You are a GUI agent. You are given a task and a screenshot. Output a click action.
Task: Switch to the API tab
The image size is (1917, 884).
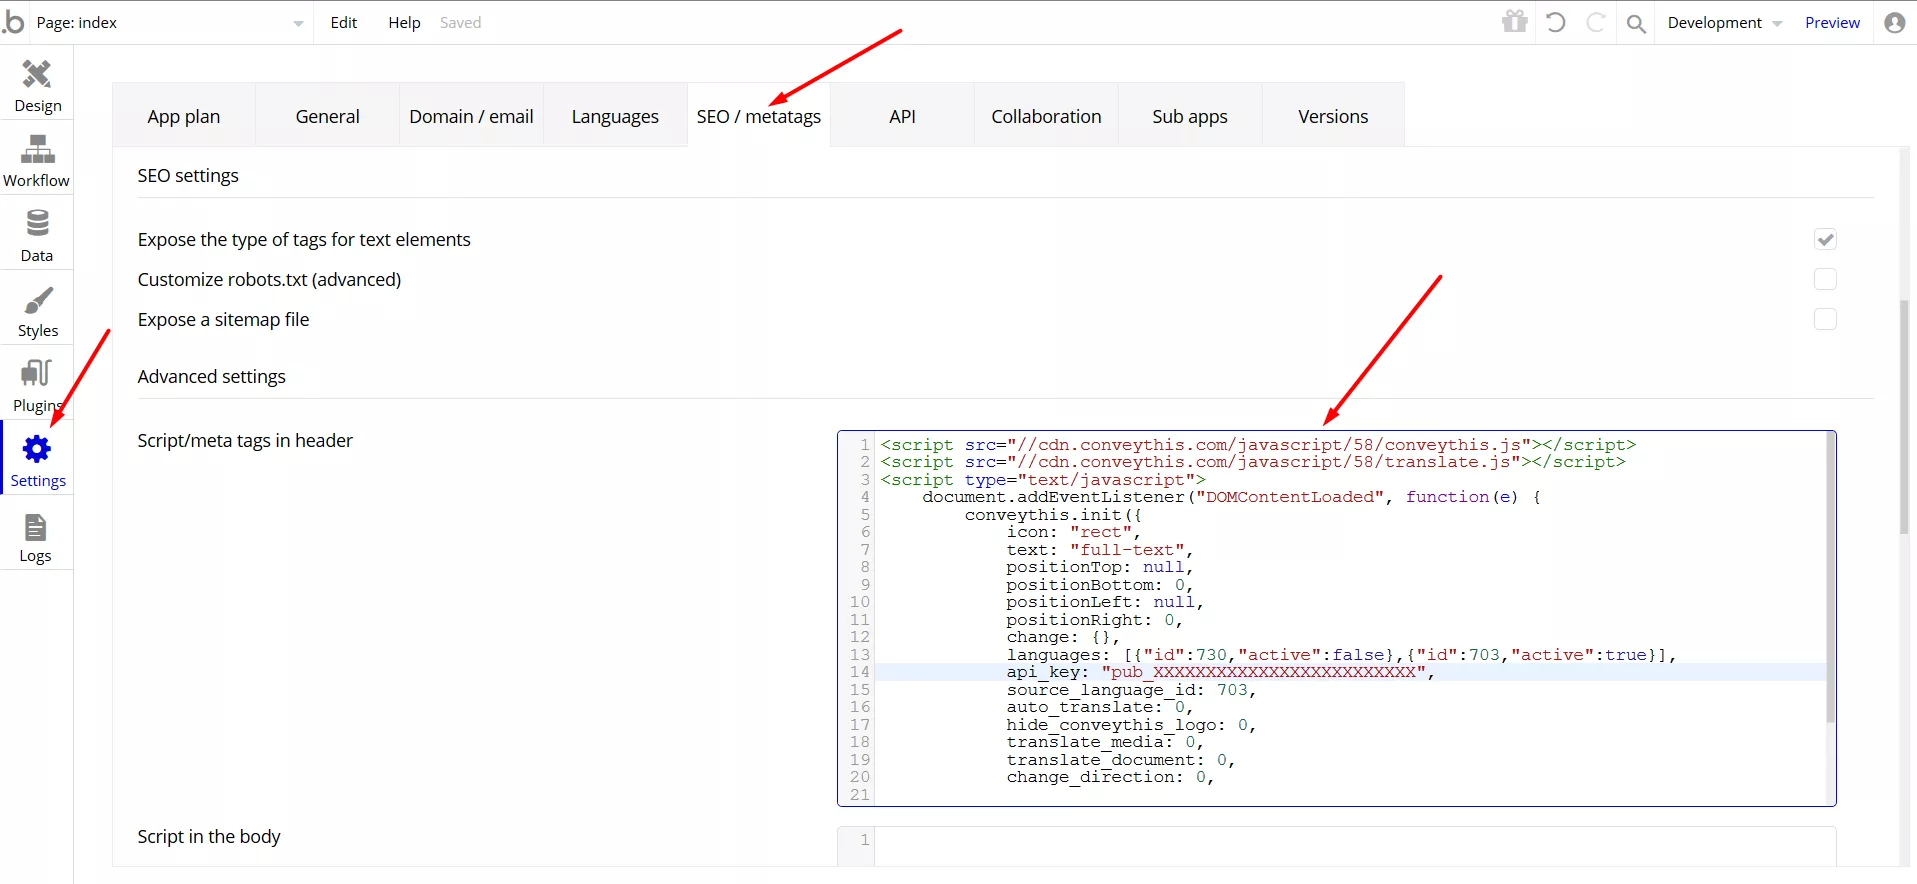pyautogui.click(x=902, y=116)
